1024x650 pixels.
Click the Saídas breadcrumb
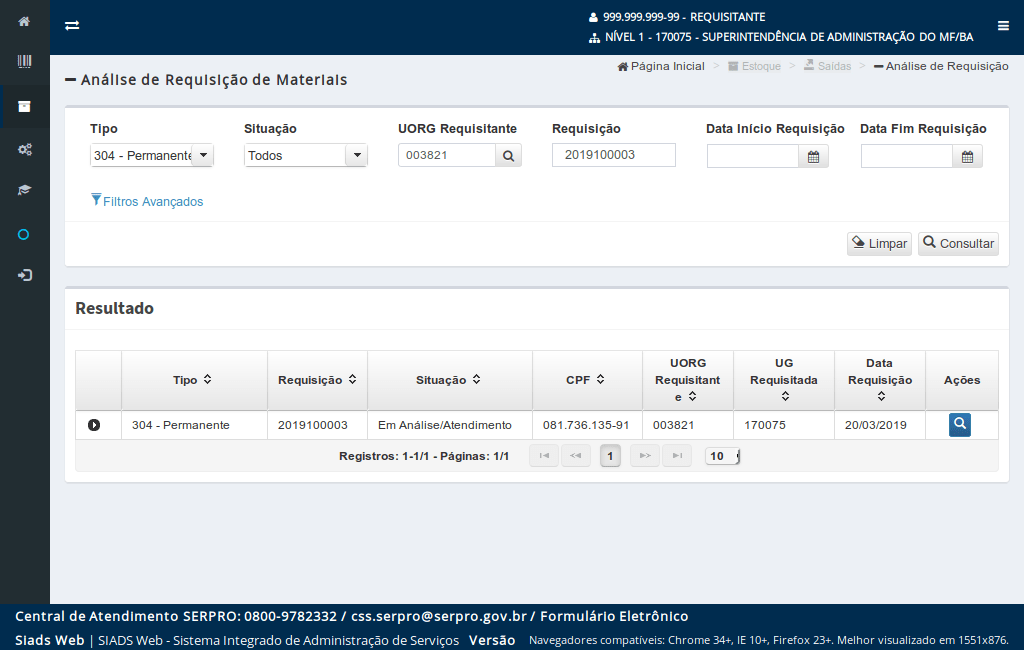[x=827, y=66]
